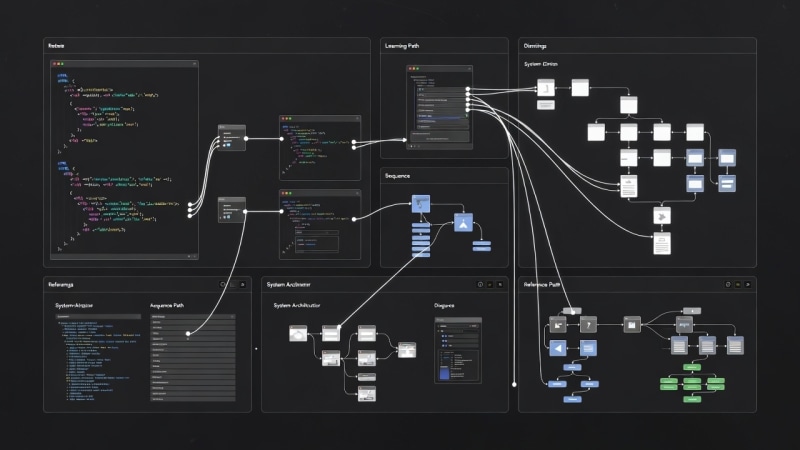Viewport: 800px width, 450px height.
Task: Click the circular icon in Reference Path header
Action: (727, 285)
